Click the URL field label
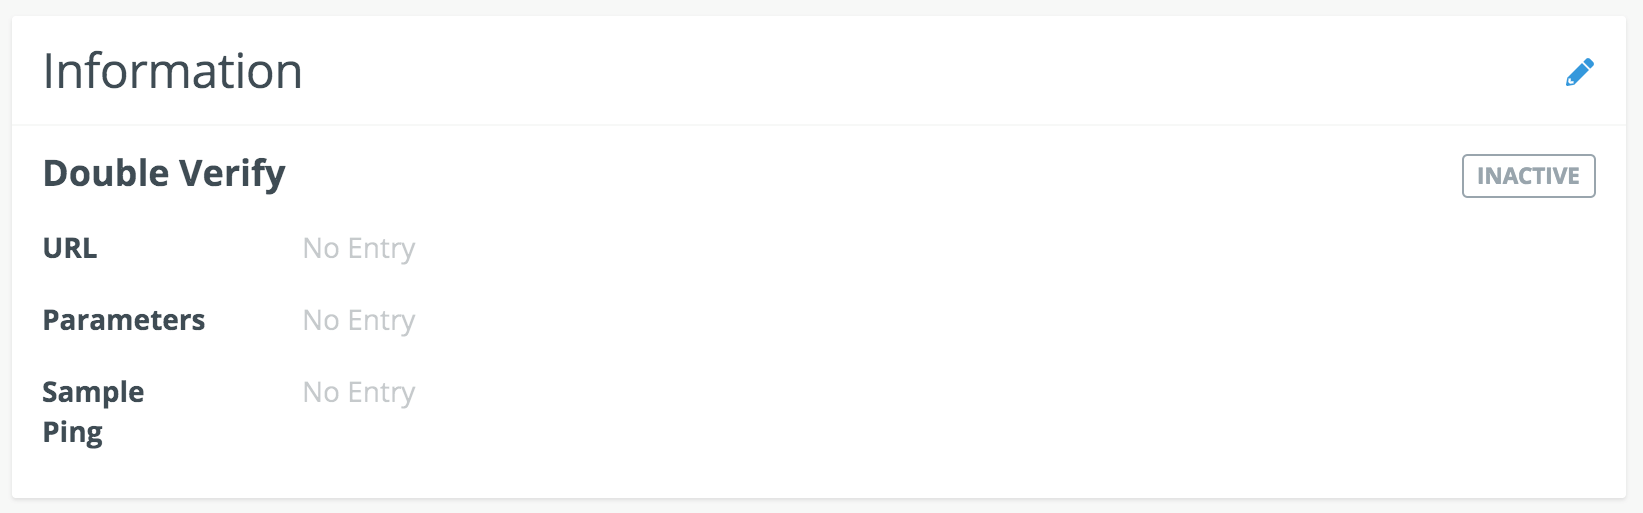The width and height of the screenshot is (1643, 513). click(x=70, y=248)
